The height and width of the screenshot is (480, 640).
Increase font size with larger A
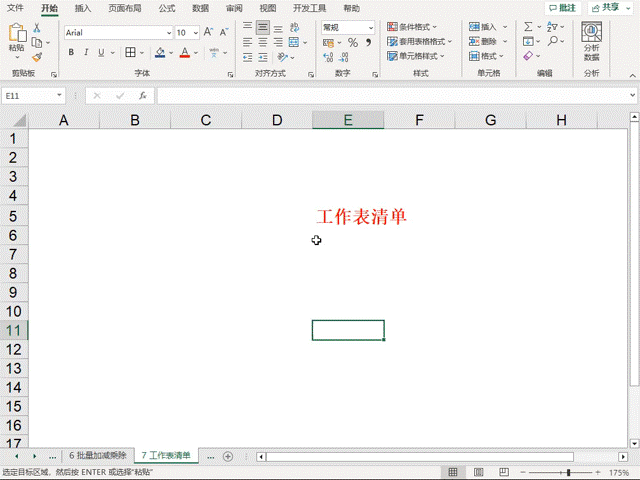[x=208, y=32]
